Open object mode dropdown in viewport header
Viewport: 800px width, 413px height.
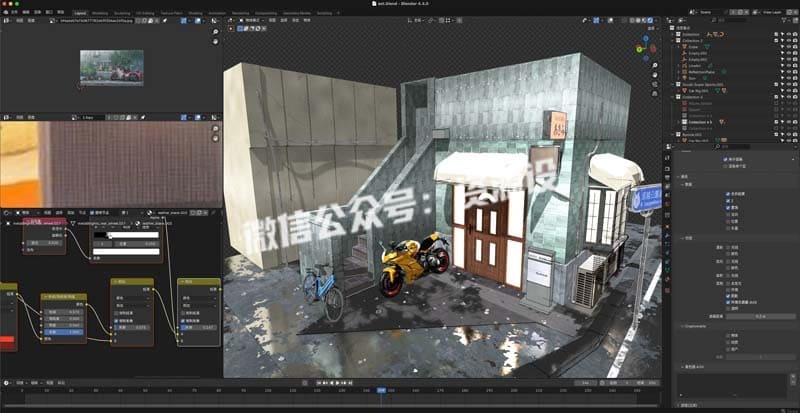252,20
